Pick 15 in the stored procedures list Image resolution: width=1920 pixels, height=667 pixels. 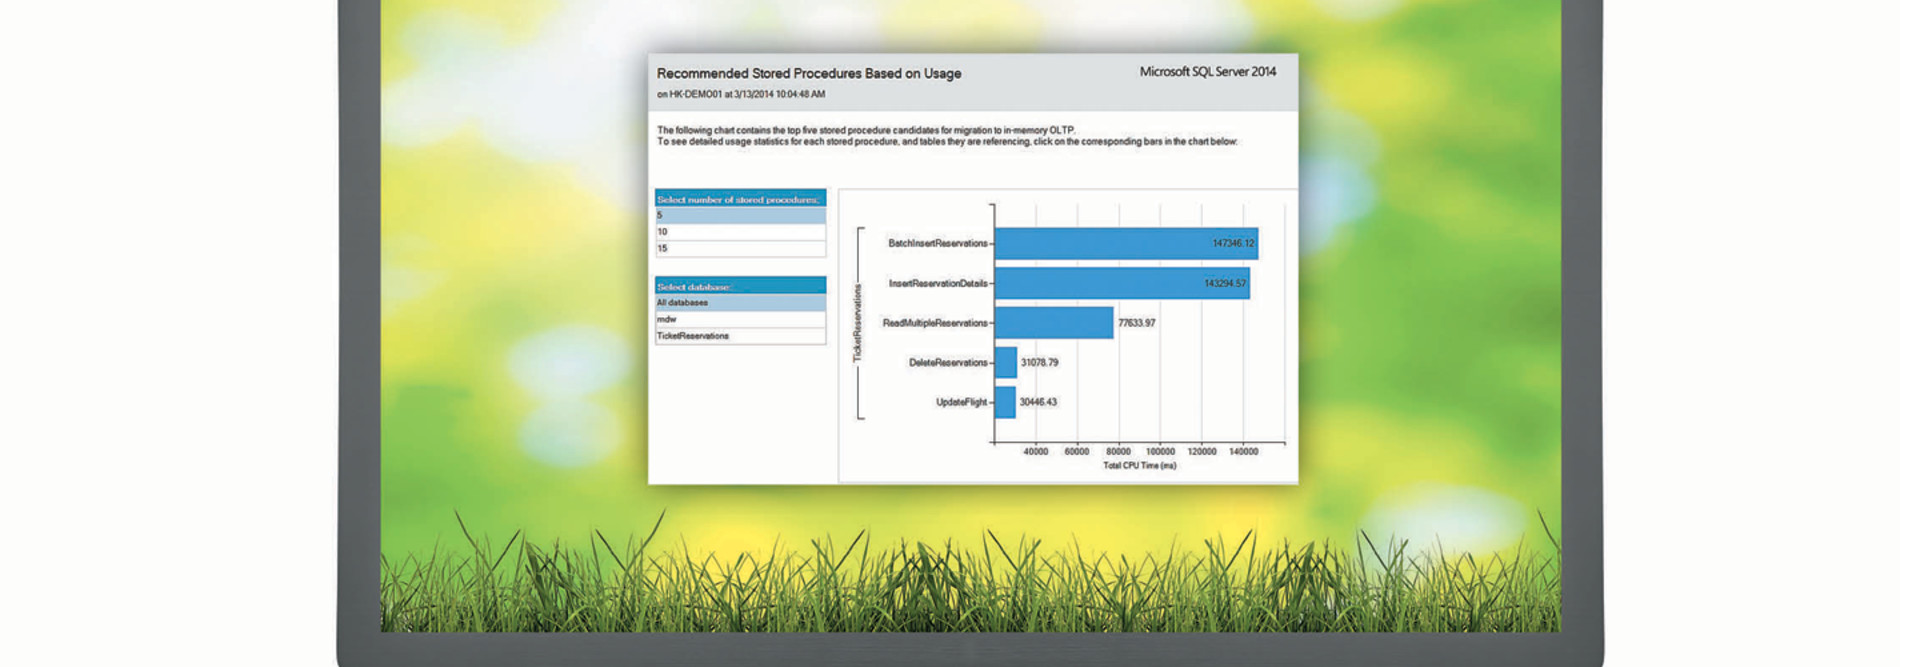click(740, 248)
